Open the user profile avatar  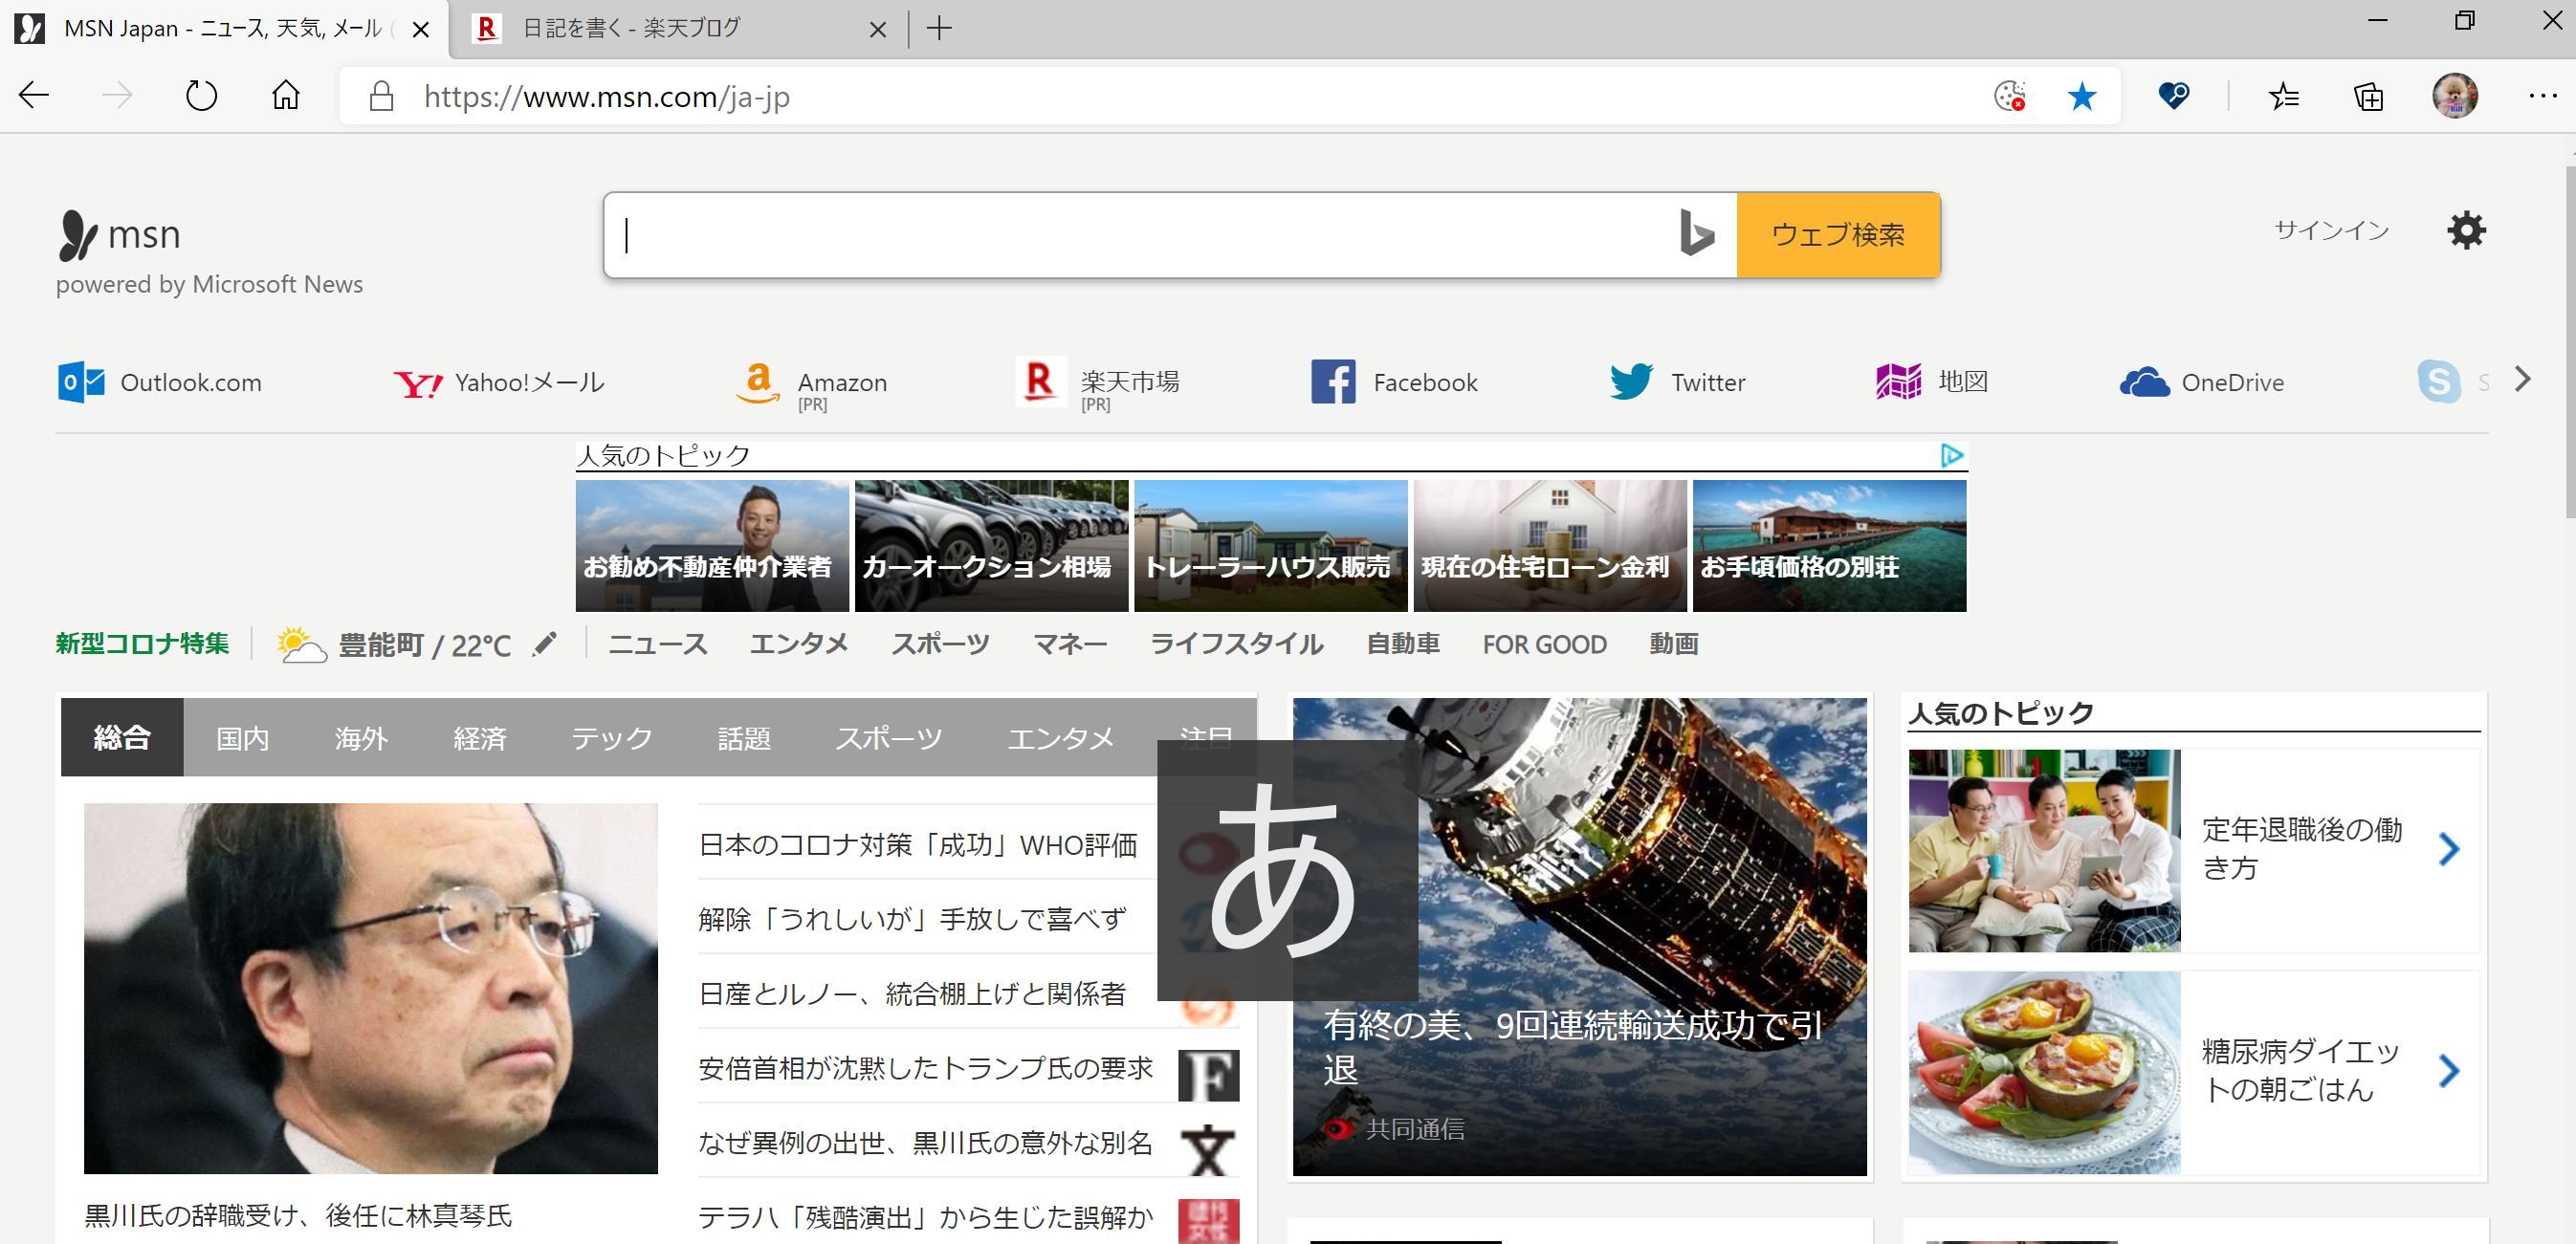click(2455, 96)
